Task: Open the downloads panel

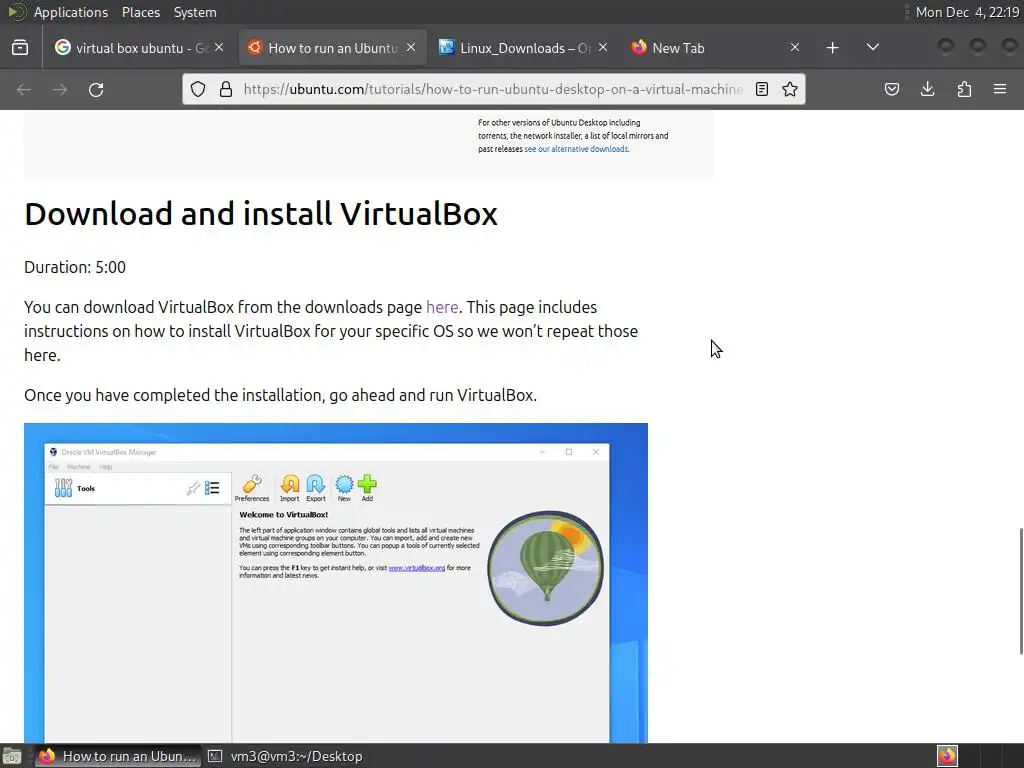Action: [x=927, y=89]
